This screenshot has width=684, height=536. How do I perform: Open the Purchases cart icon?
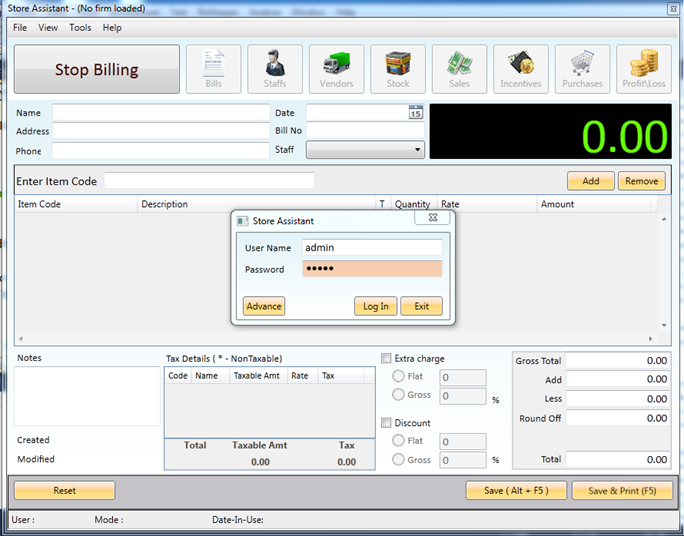[x=582, y=69]
